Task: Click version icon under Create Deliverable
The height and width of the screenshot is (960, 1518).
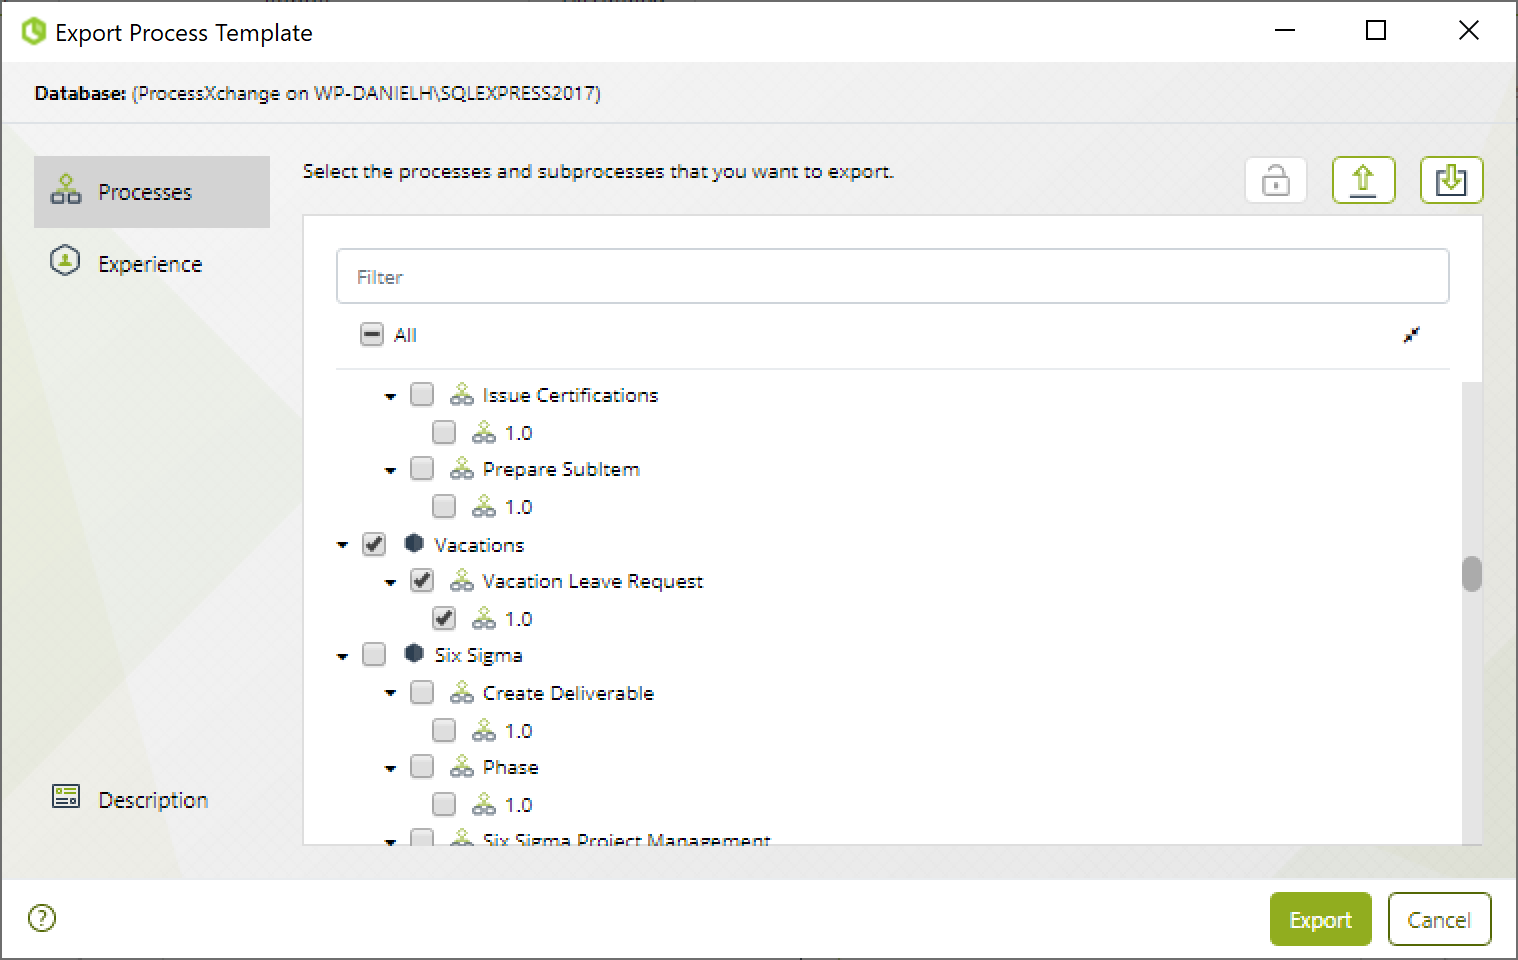Action: coord(483,731)
